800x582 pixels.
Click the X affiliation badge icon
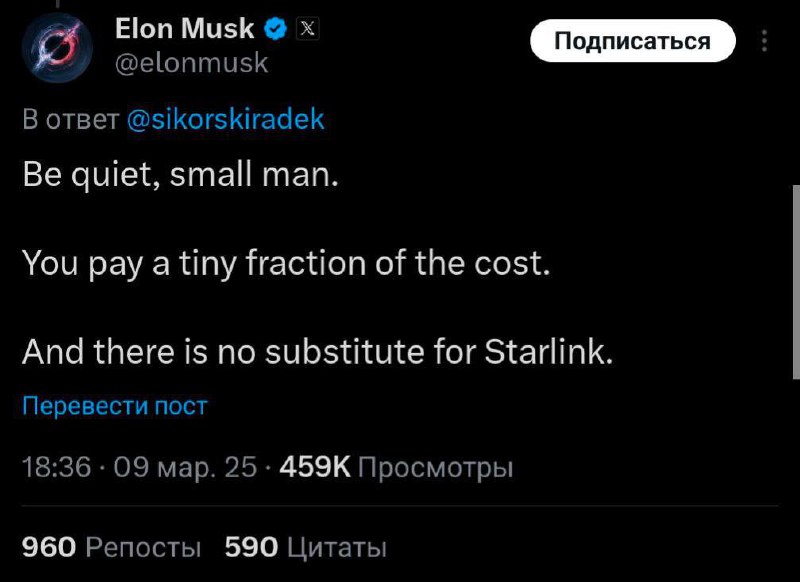coord(305,30)
